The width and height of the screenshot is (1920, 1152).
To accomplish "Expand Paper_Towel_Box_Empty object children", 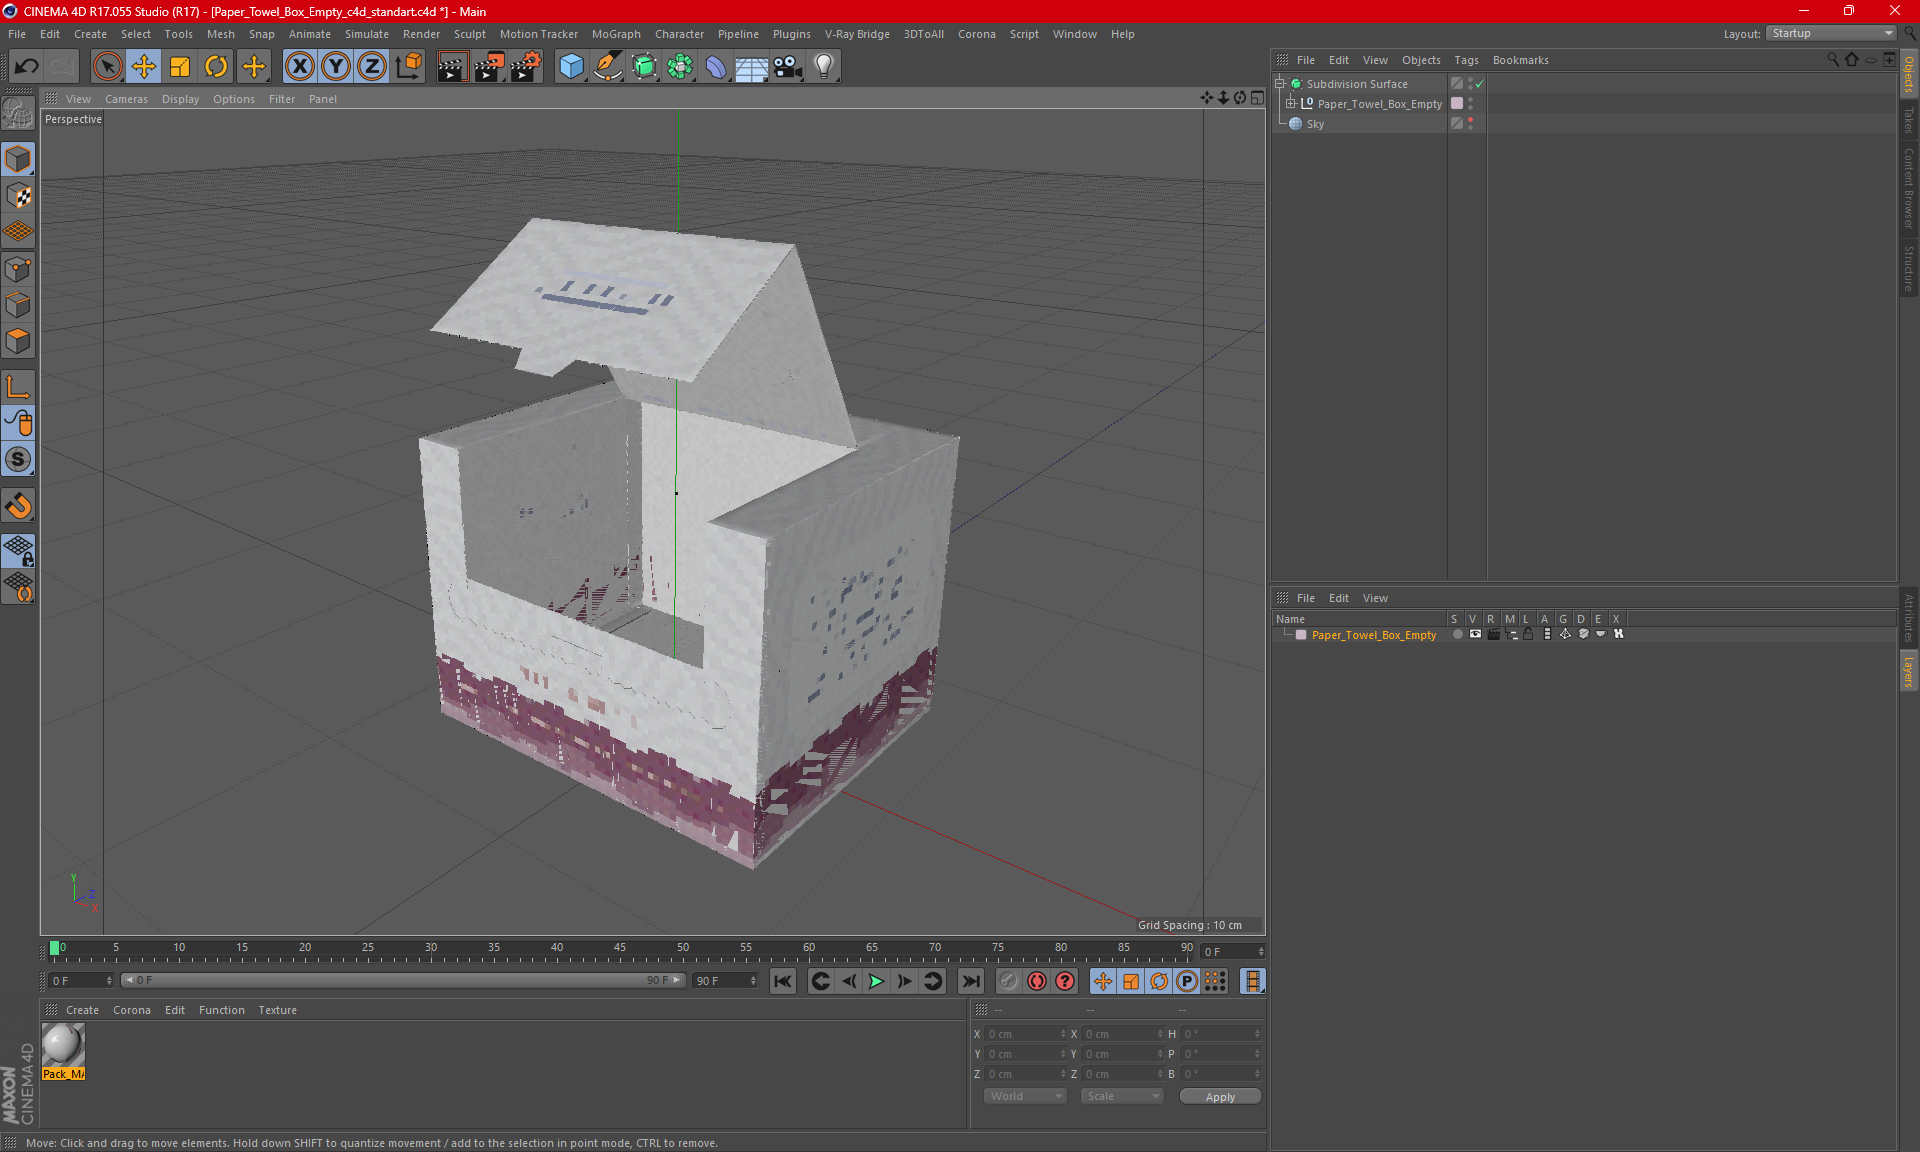I will coord(1290,103).
